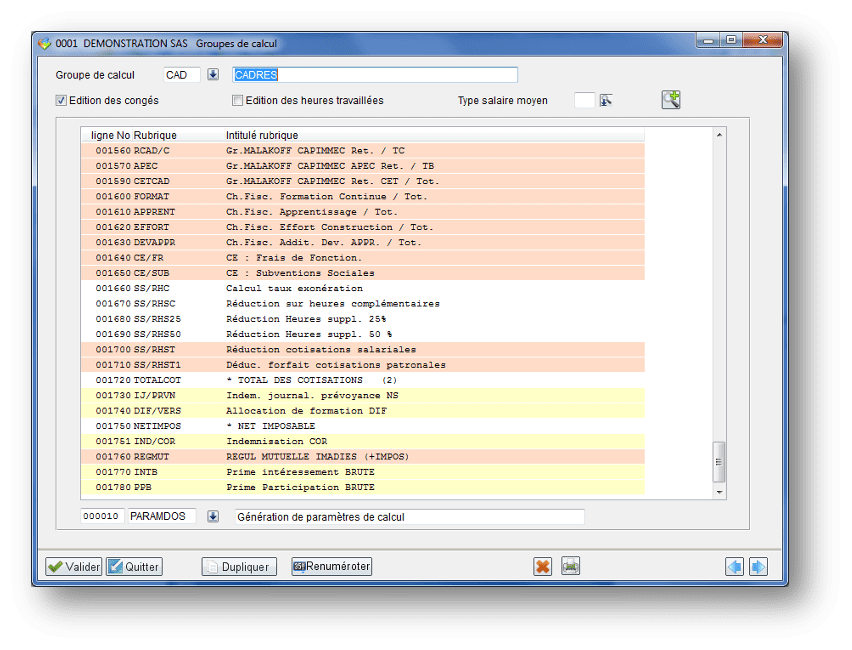Select row 001730 IJ/PRVN
Image resolution: width=852 pixels, height=650 pixels.
[x=363, y=395]
